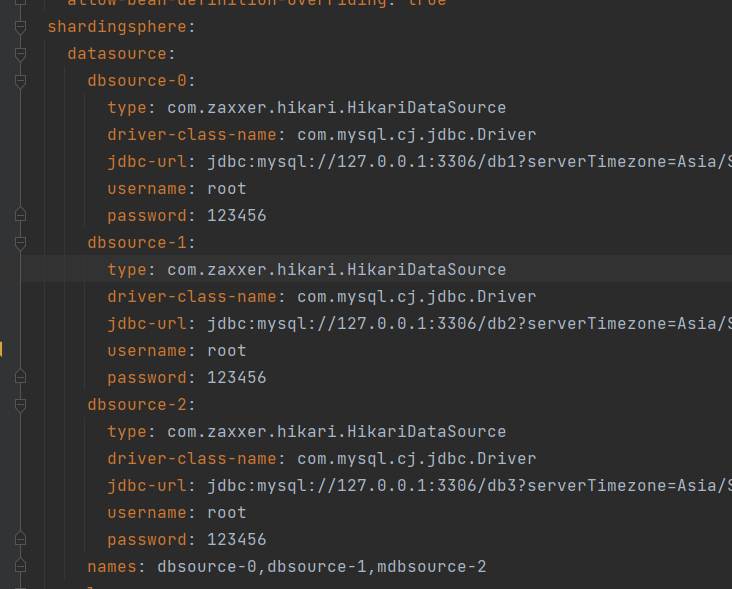Collapse the datasource section in gutter
The image size is (732, 589).
pyautogui.click(x=21, y=53)
